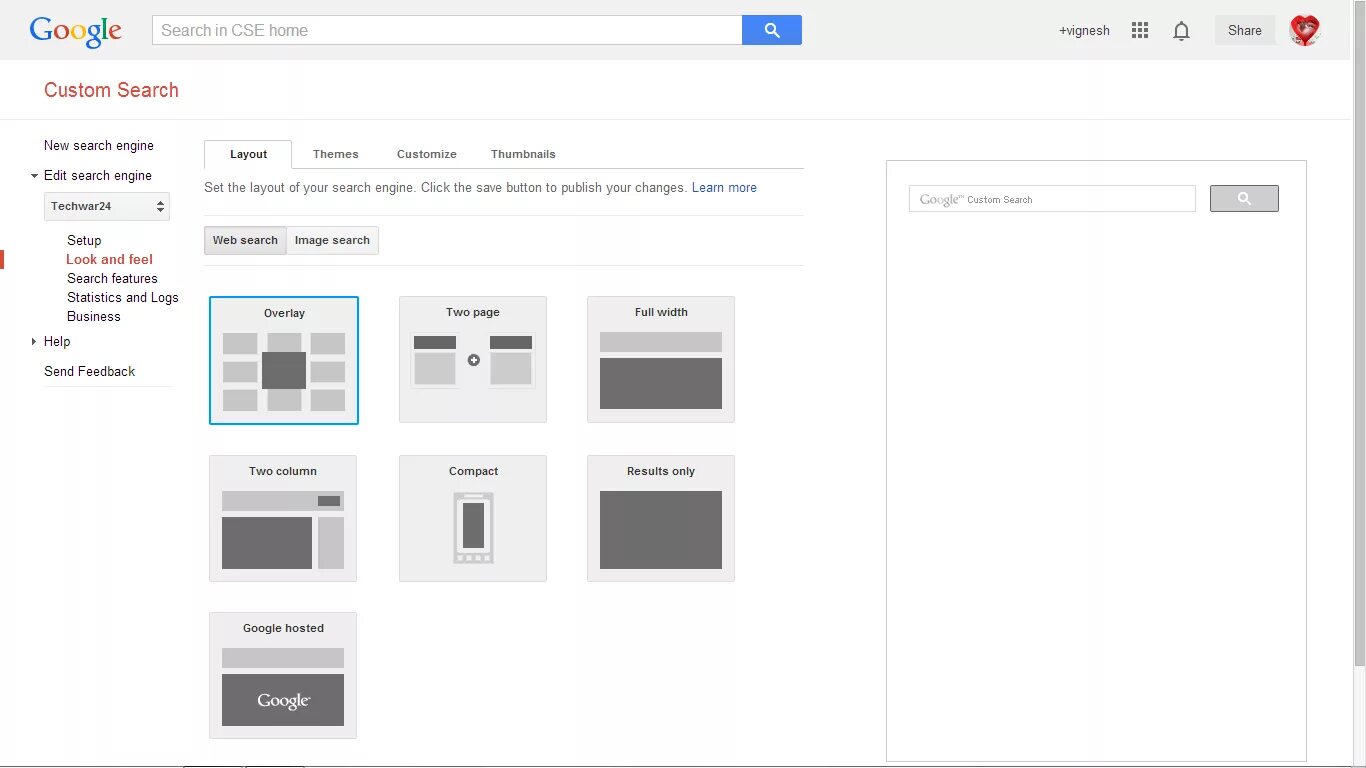
Task: Choose the Full width layout
Action: (661, 359)
